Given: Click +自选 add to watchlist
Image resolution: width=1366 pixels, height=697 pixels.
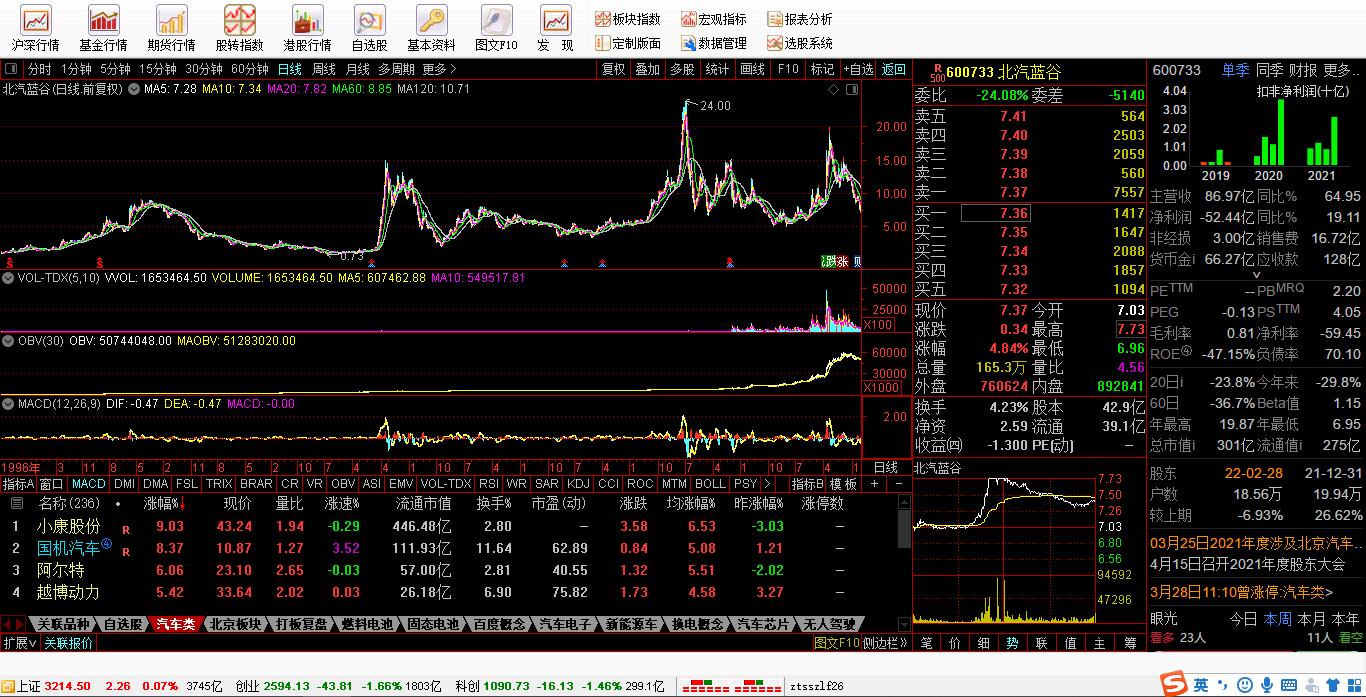Looking at the screenshot, I should [x=857, y=69].
